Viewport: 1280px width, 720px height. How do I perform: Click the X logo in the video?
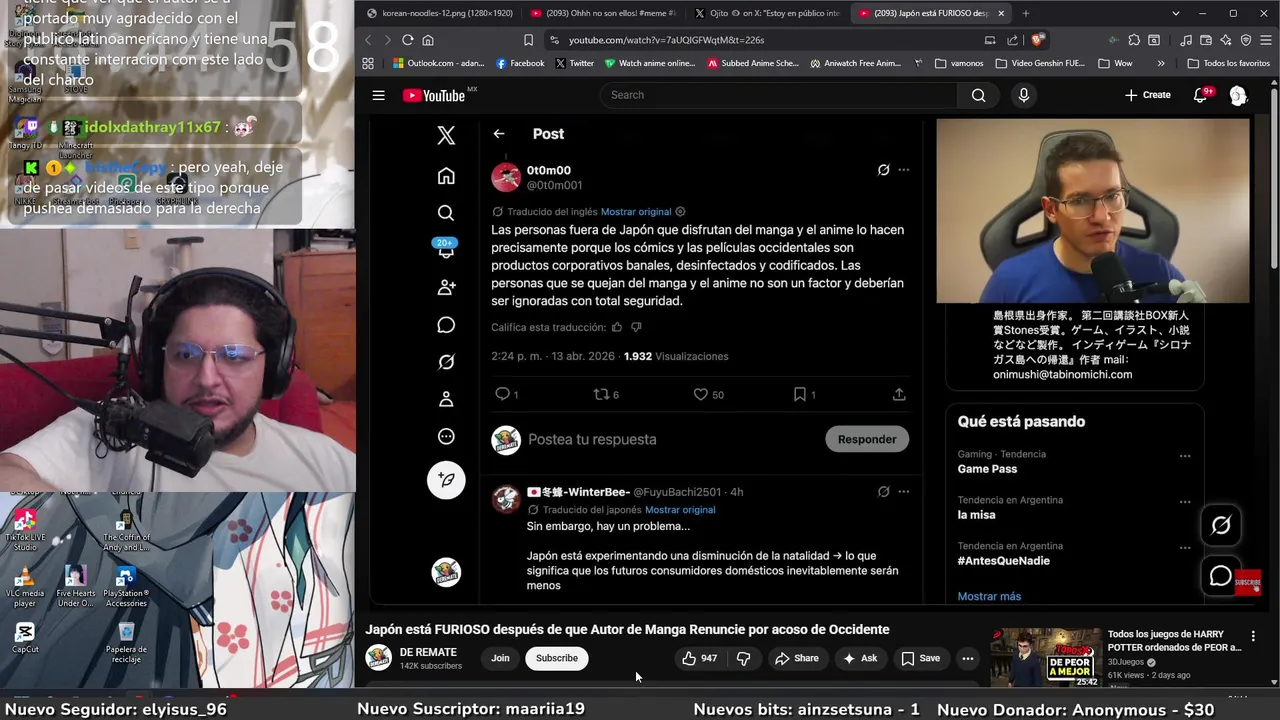pyautogui.click(x=446, y=135)
